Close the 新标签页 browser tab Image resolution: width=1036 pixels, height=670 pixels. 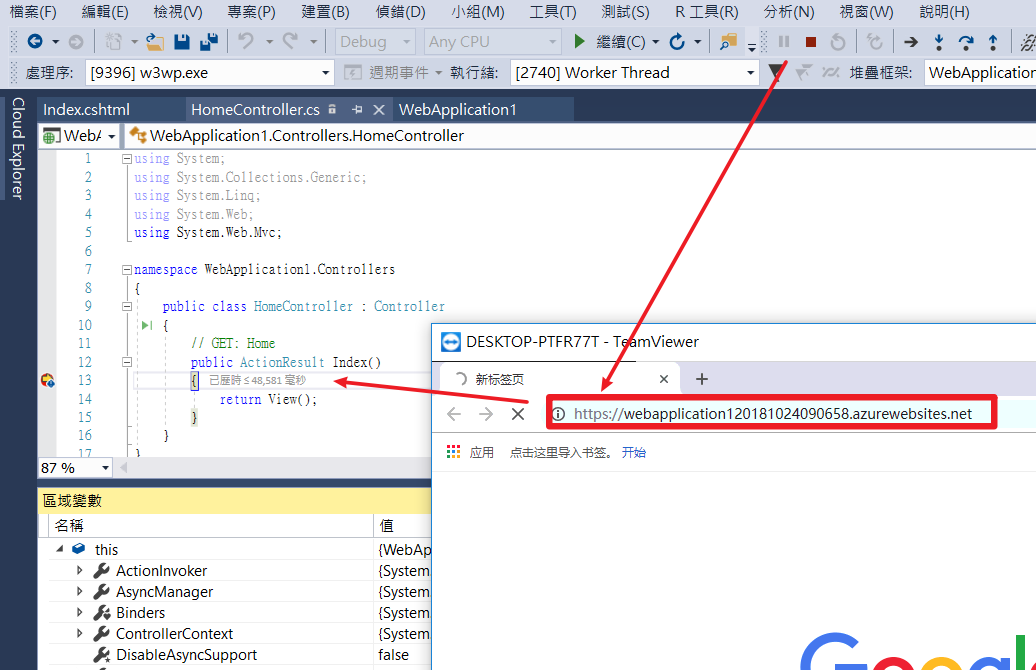click(664, 379)
